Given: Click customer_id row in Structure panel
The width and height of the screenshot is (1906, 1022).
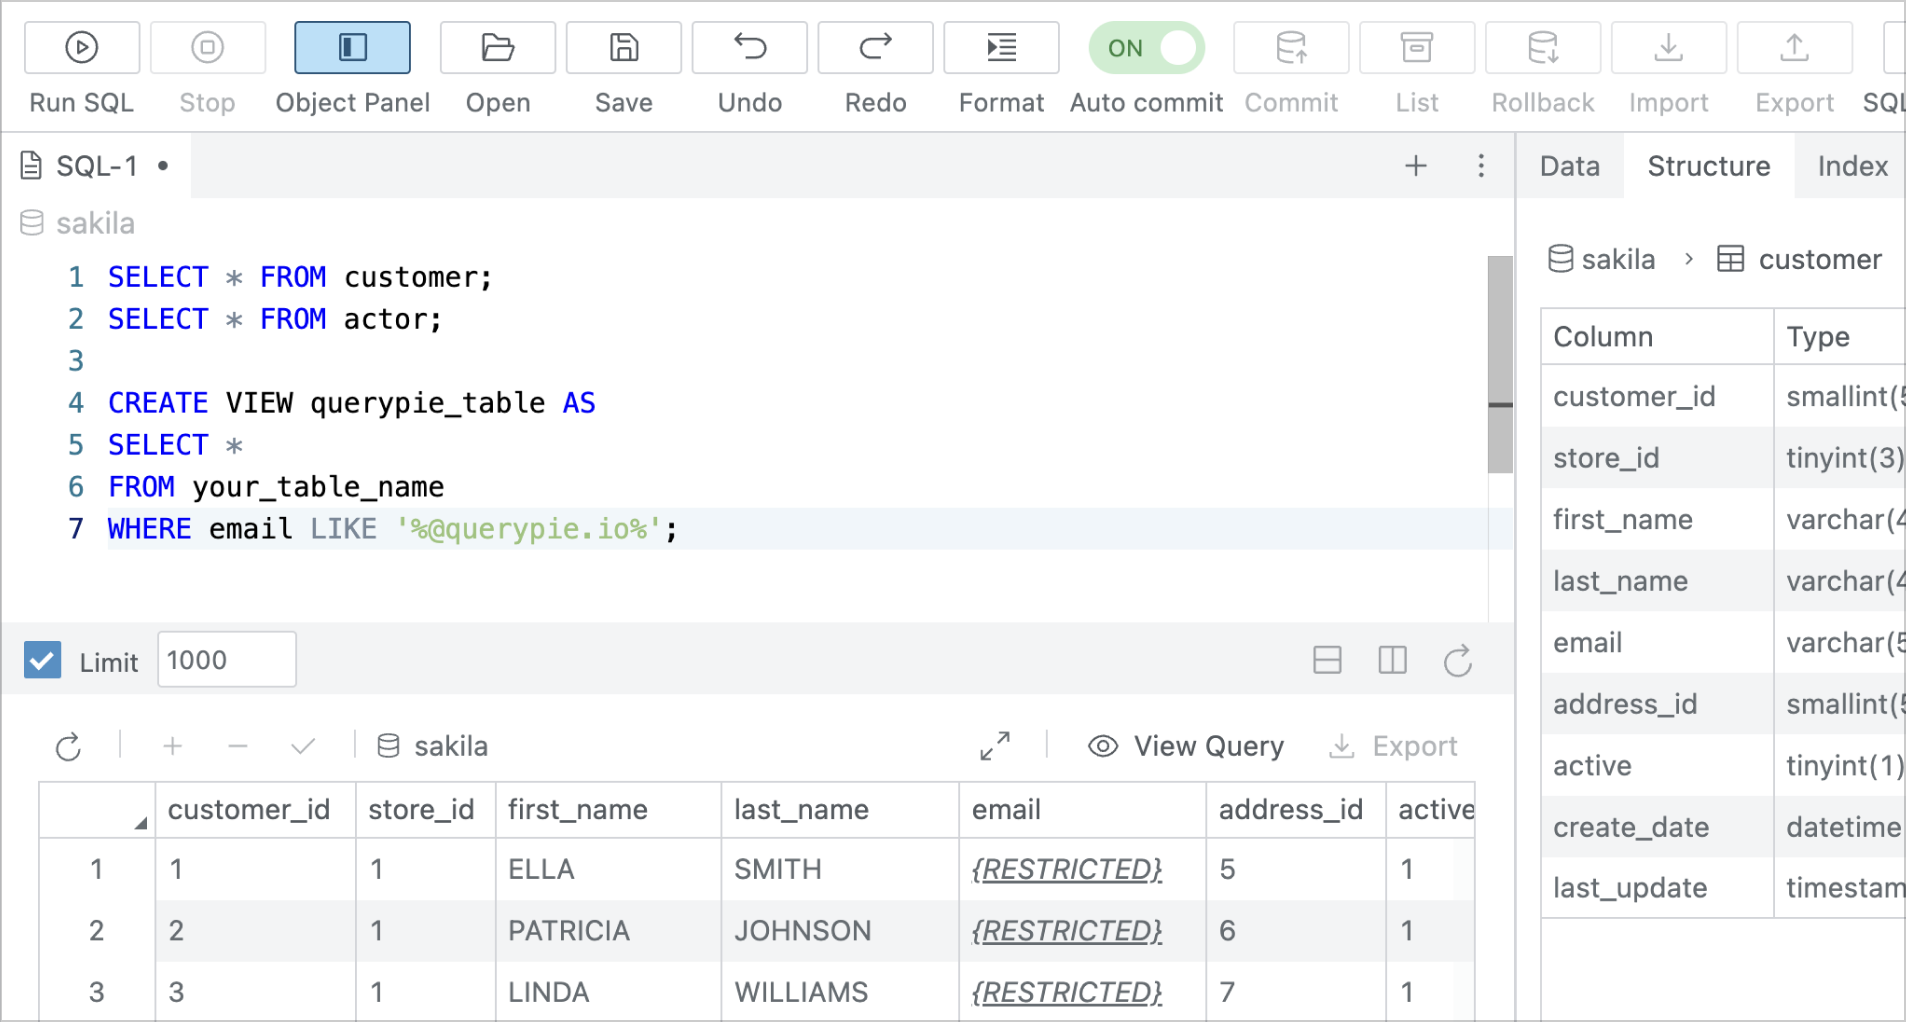Looking at the screenshot, I should tap(1723, 397).
